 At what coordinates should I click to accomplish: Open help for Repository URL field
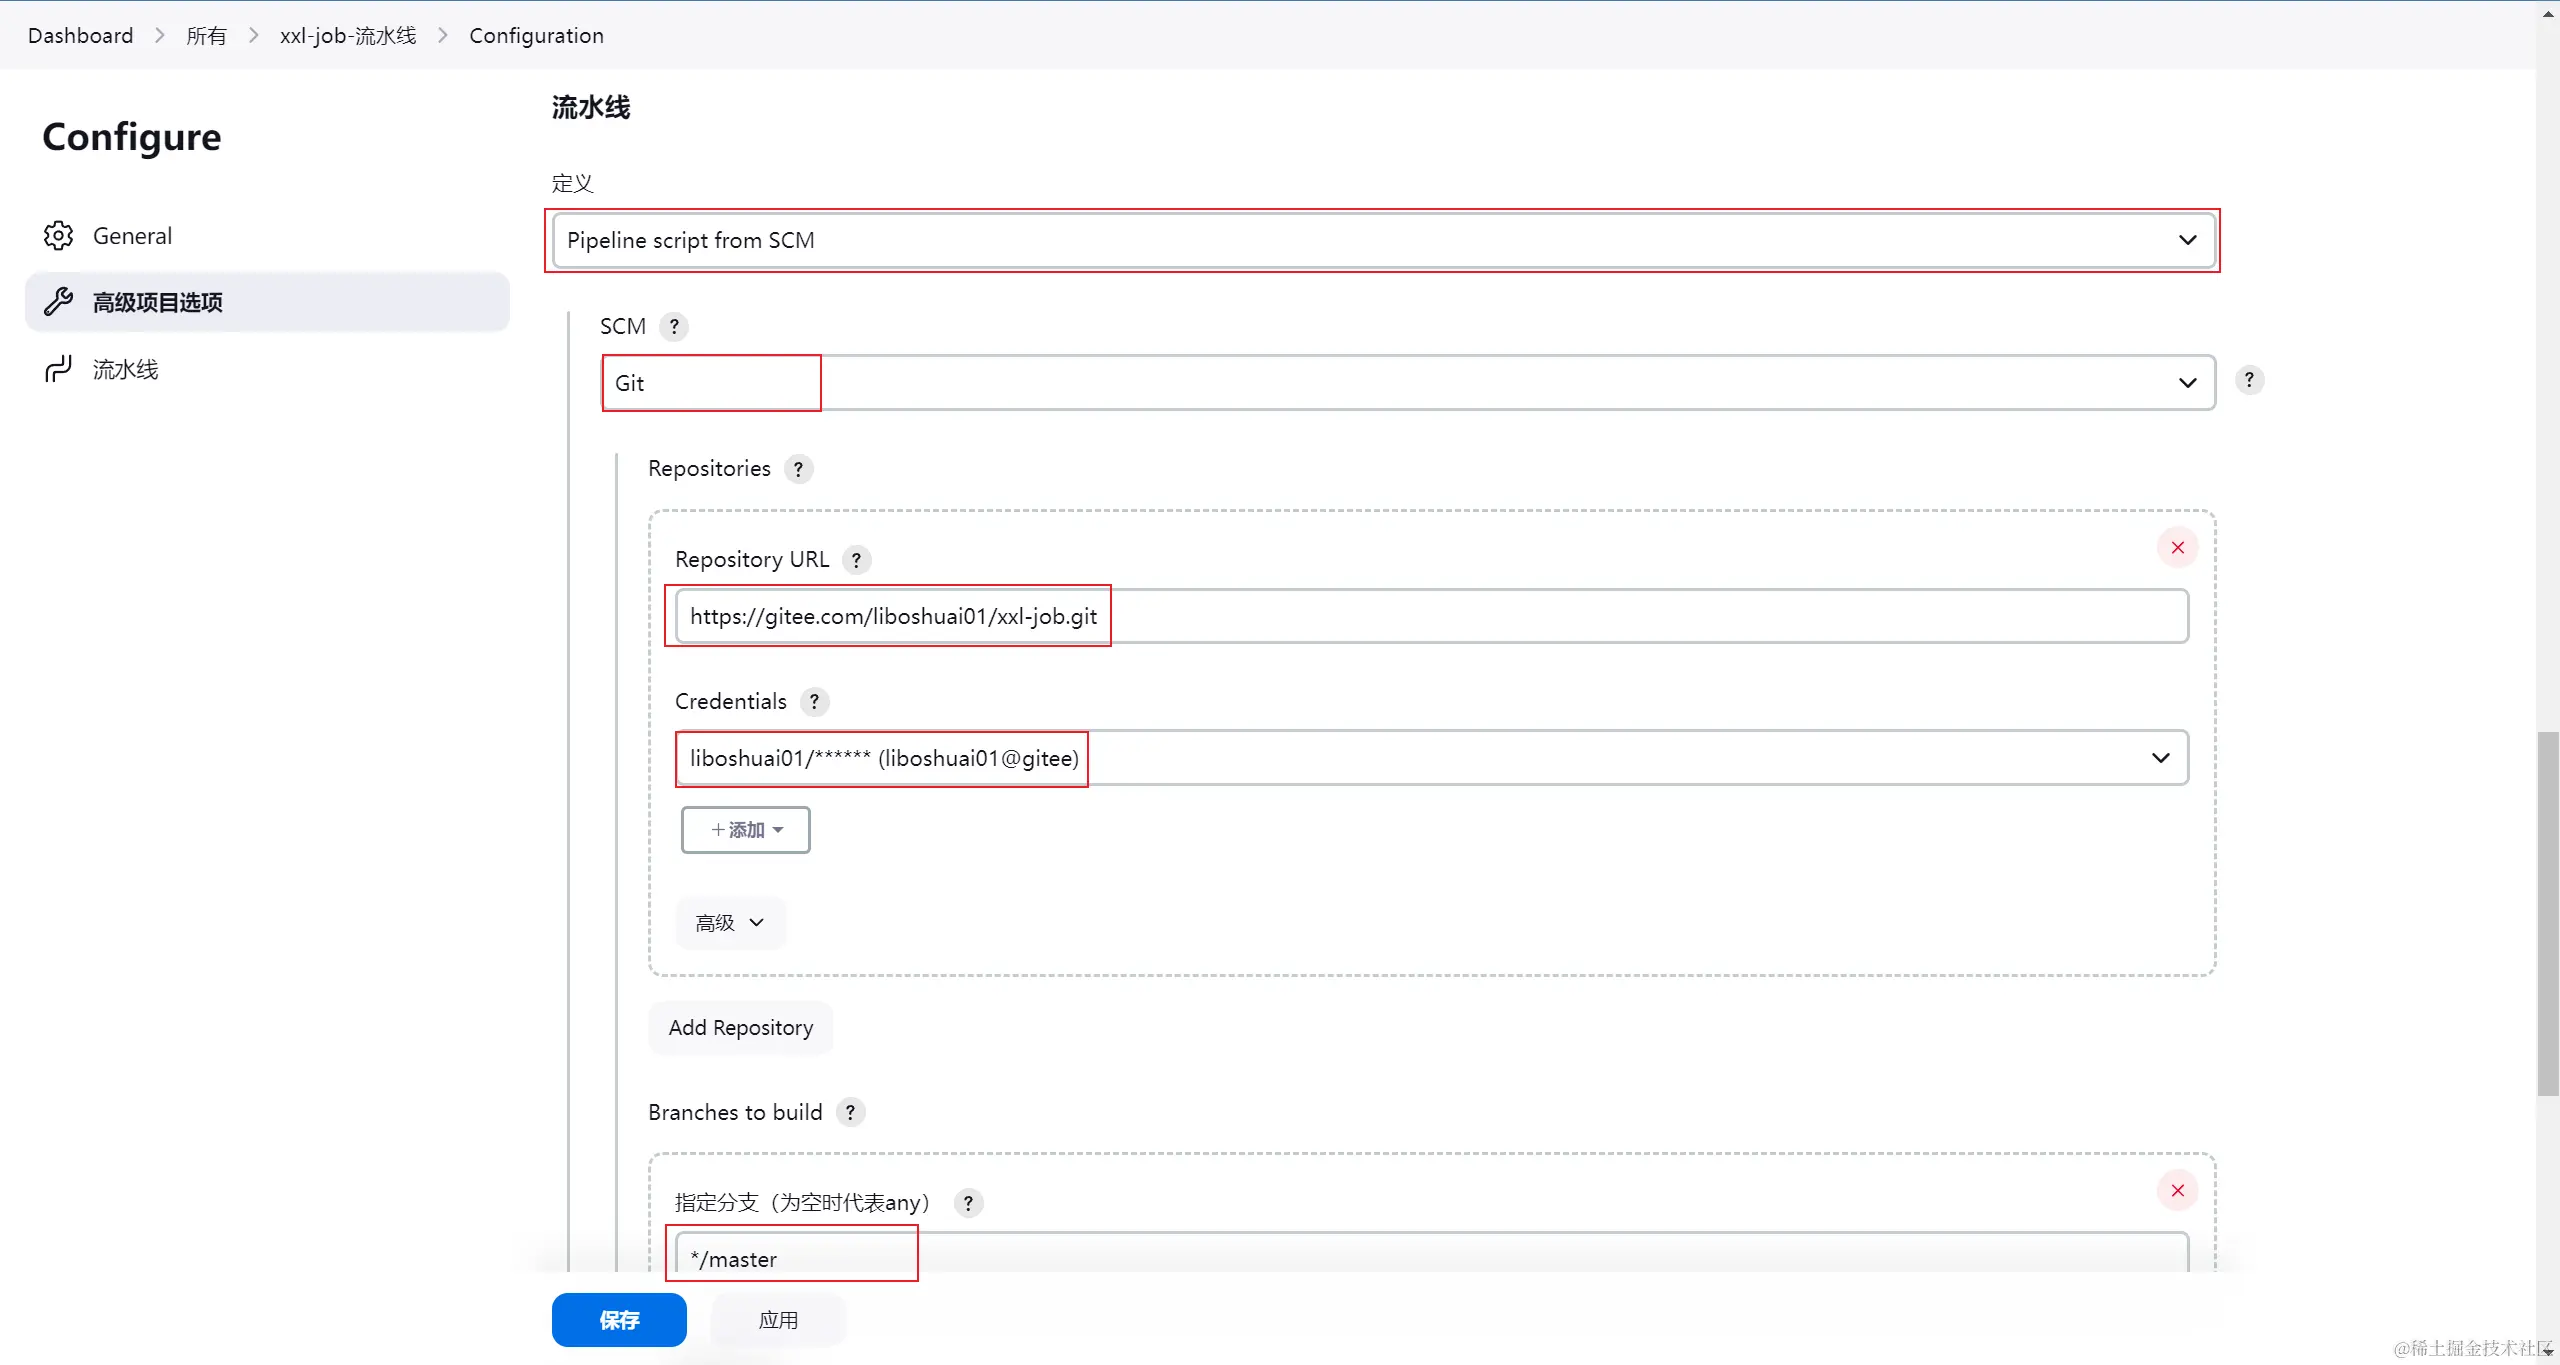tap(856, 560)
